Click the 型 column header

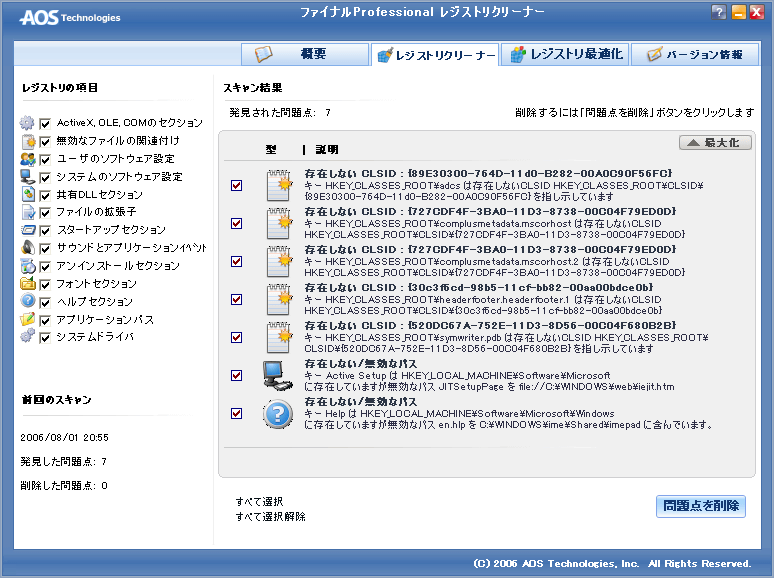(271, 149)
